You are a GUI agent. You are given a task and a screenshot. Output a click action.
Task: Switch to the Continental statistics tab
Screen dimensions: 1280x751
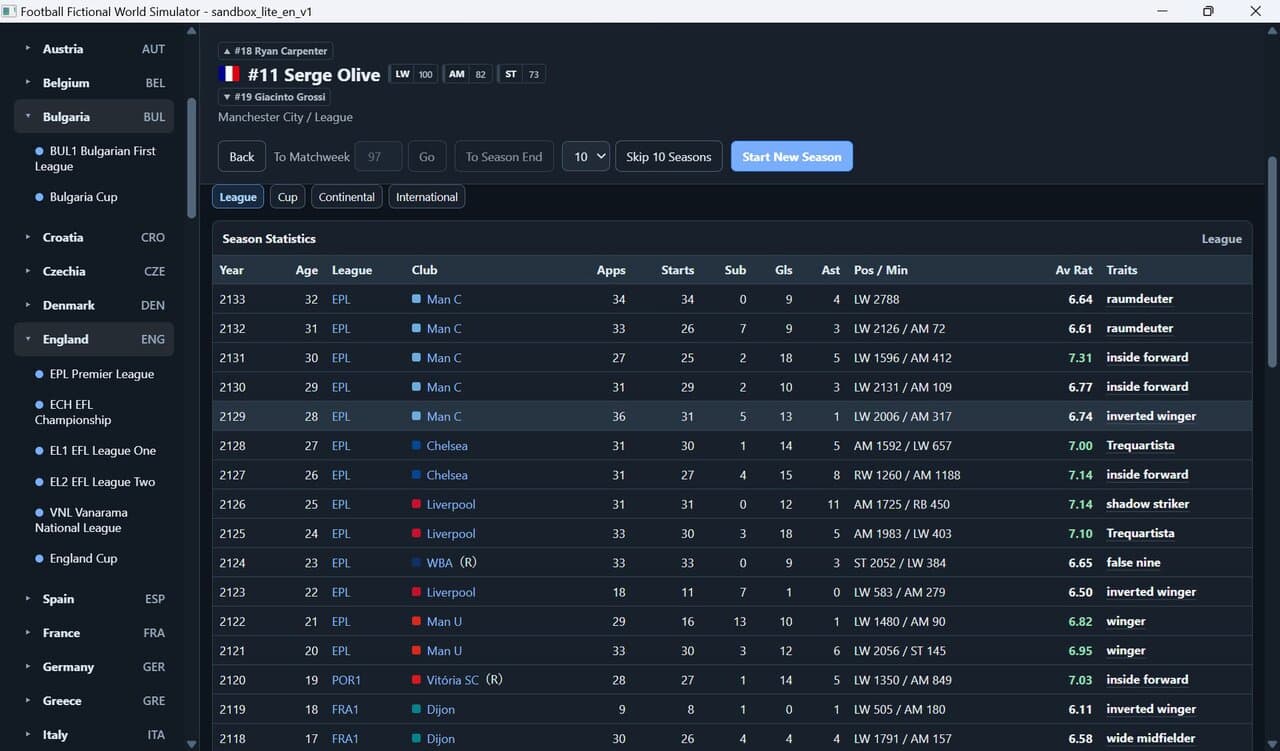tap(347, 197)
